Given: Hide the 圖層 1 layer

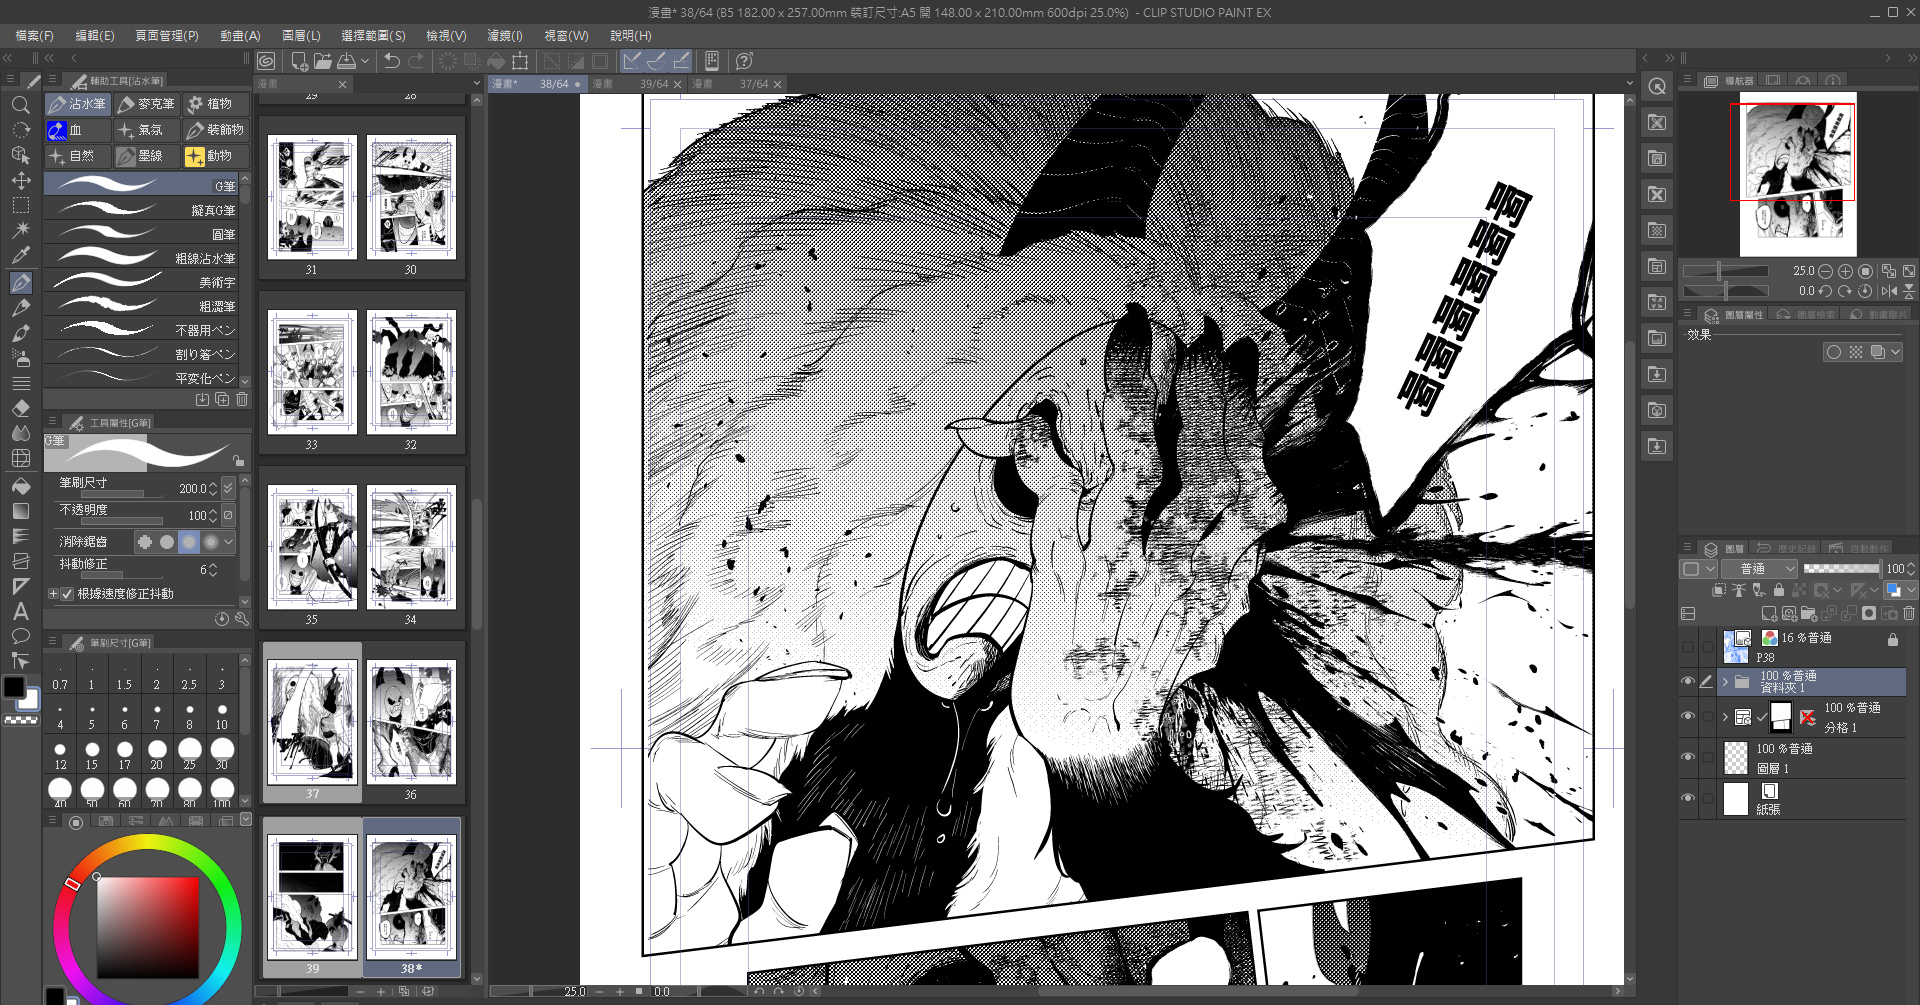Looking at the screenshot, I should pos(1688,757).
